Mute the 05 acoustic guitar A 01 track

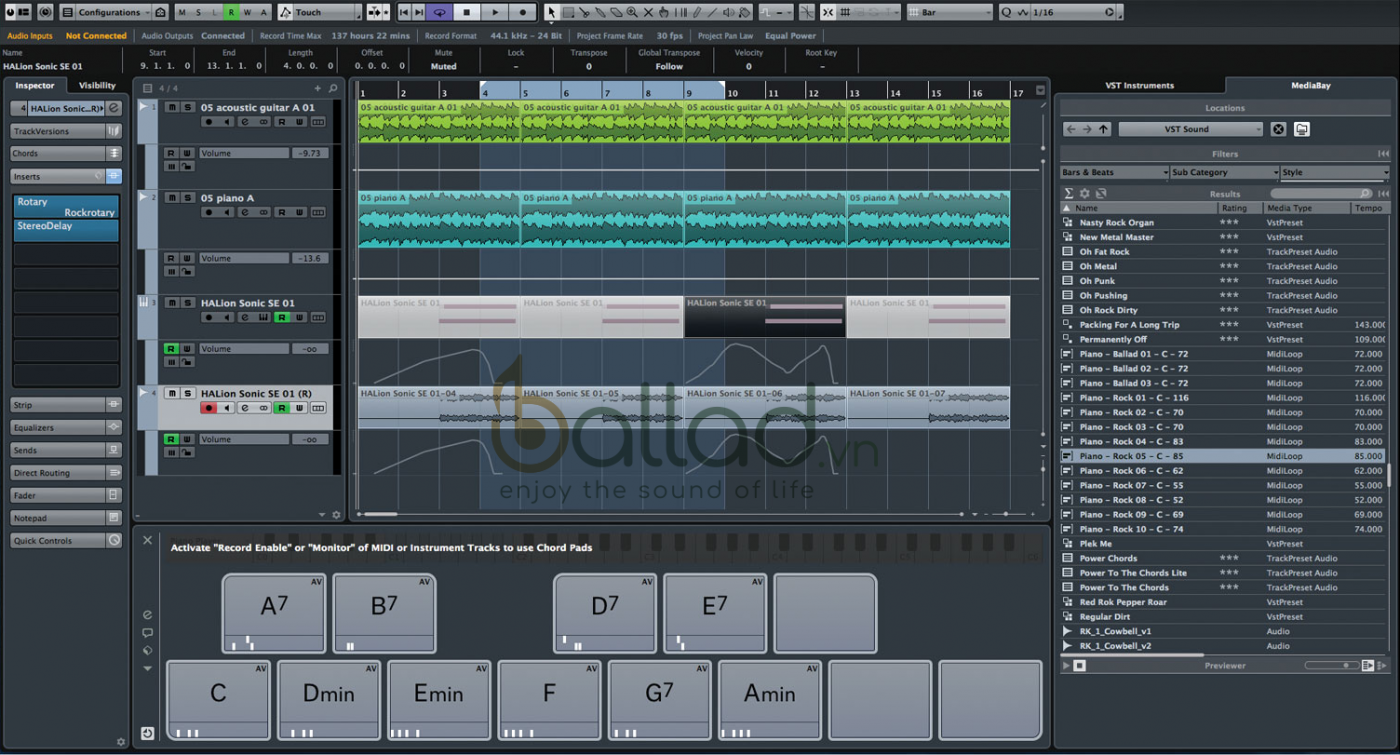[x=171, y=107]
